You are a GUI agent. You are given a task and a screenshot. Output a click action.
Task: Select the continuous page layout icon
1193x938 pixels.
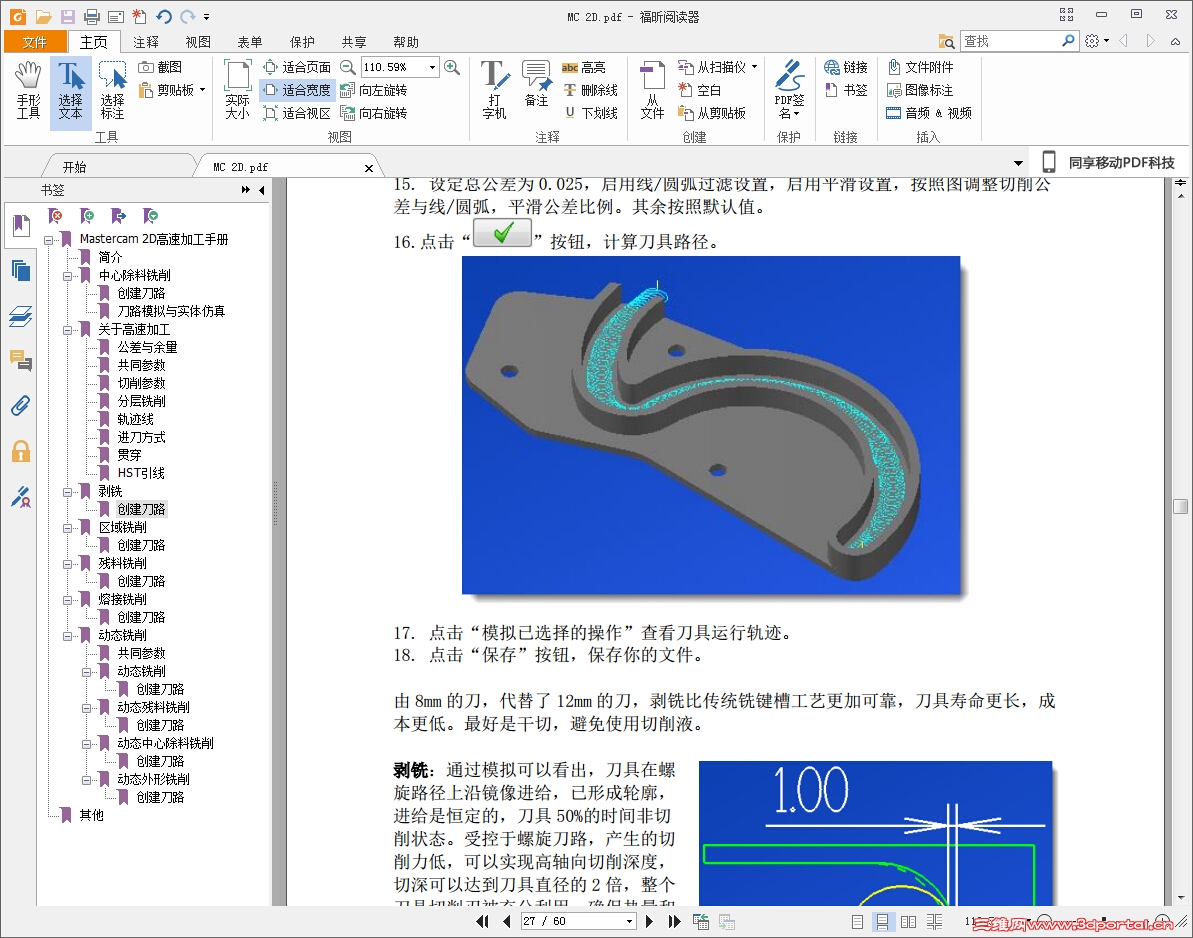click(x=882, y=921)
